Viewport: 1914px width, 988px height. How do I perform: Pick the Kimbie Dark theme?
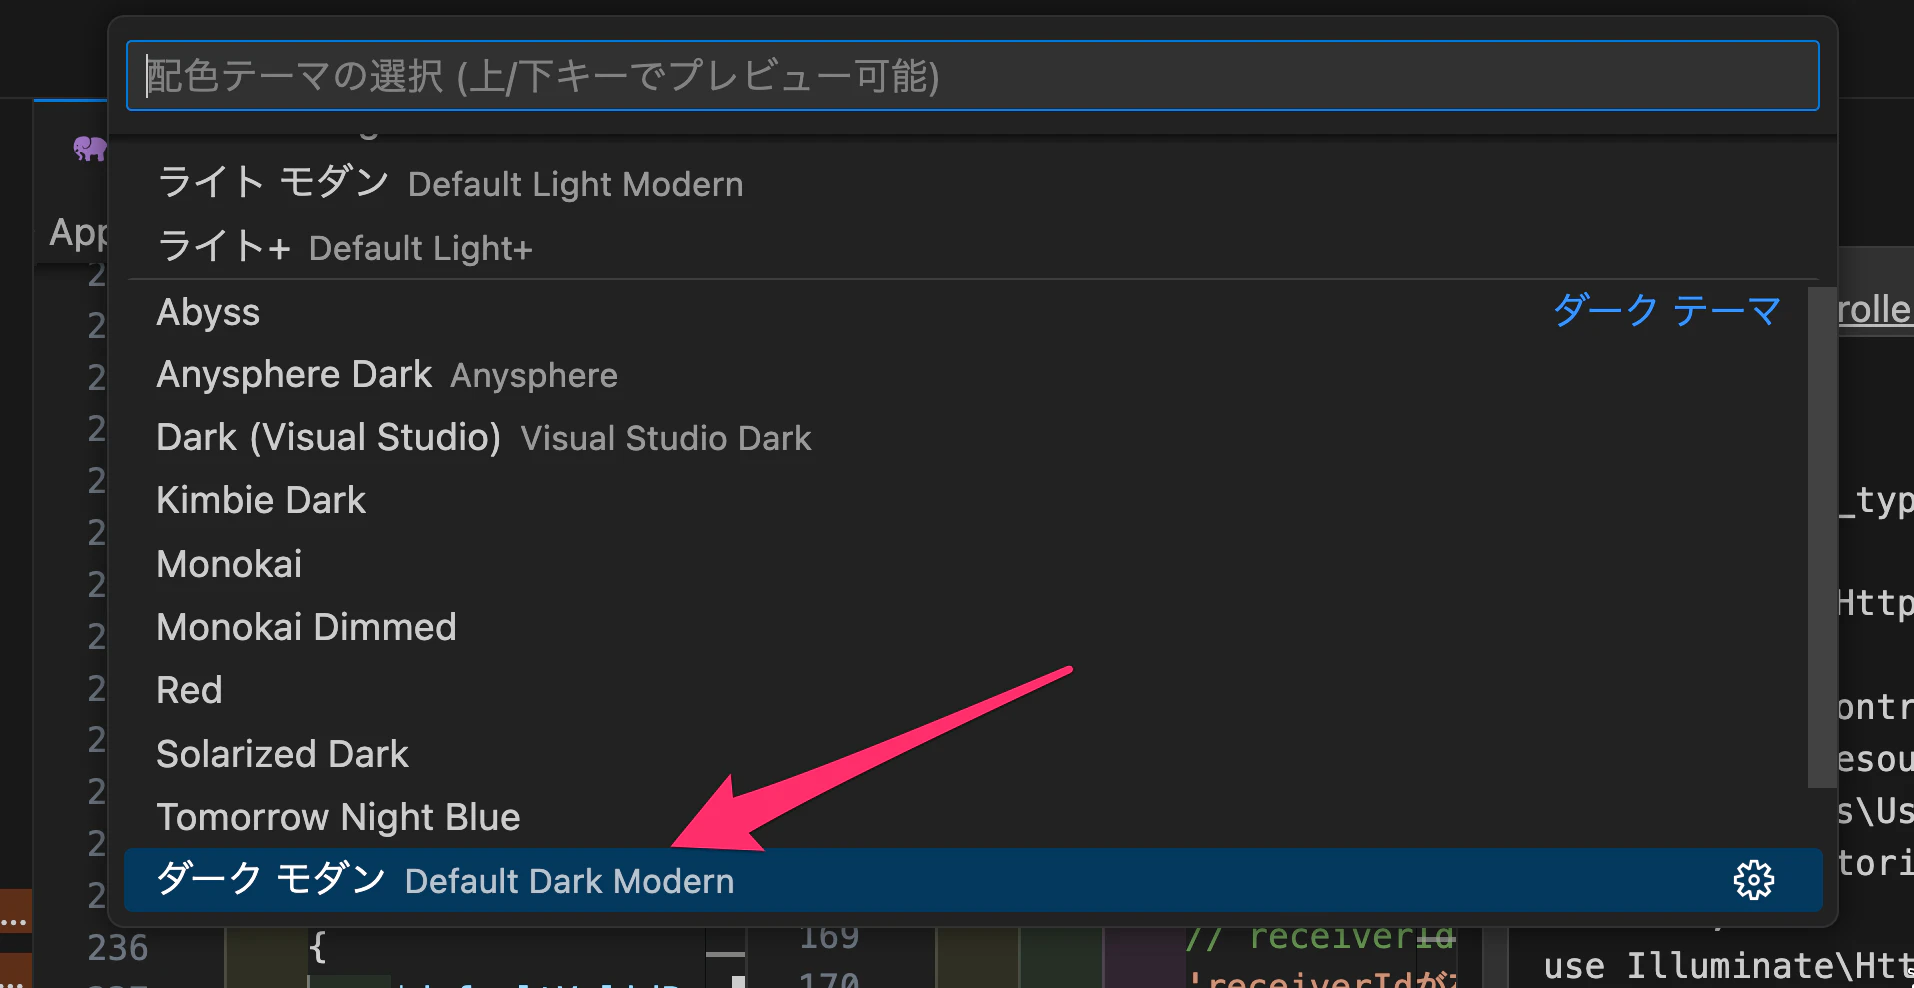972,501
